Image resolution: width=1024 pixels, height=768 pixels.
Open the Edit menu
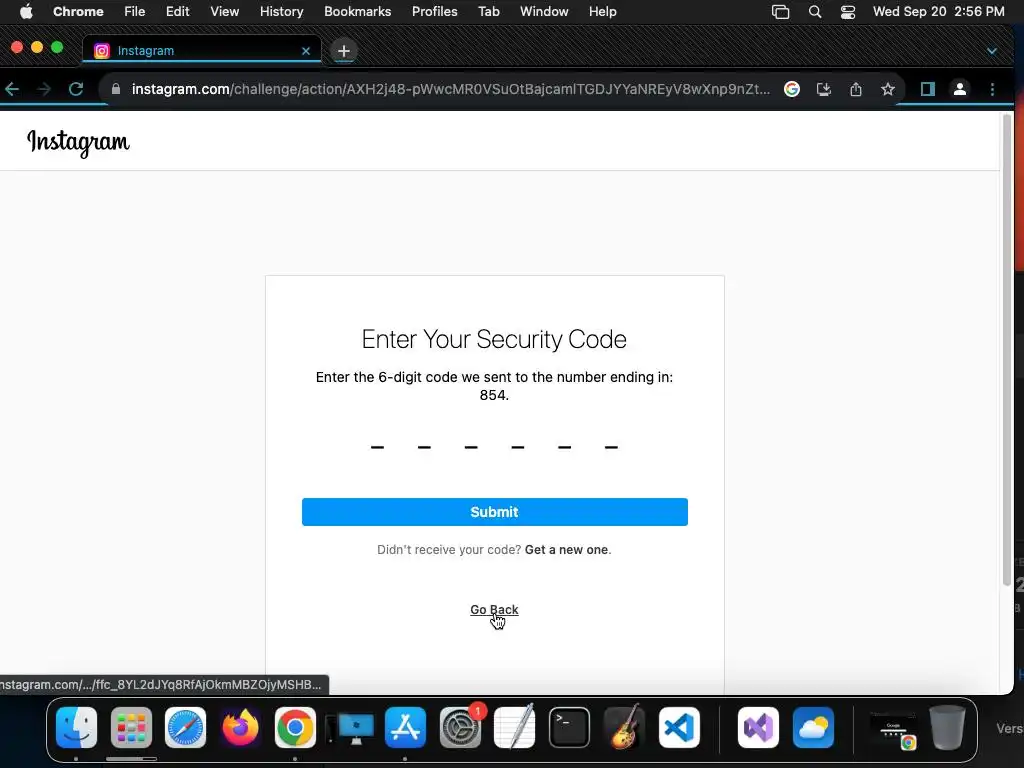click(177, 11)
